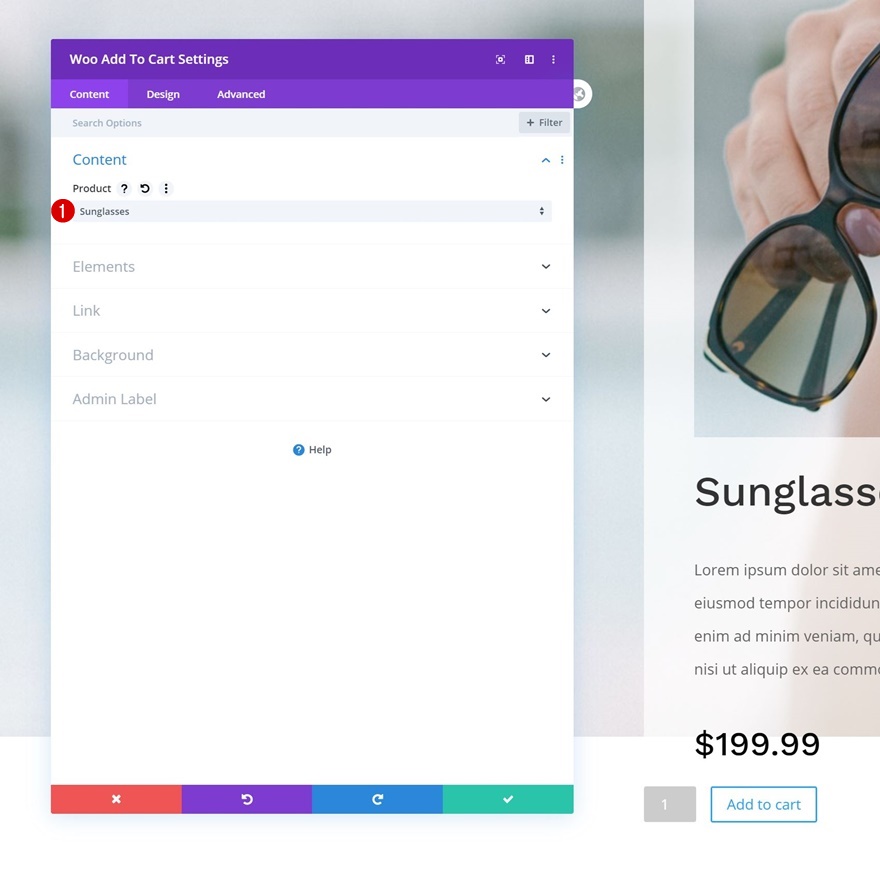
Task: Expand the Background section
Action: pos(312,355)
